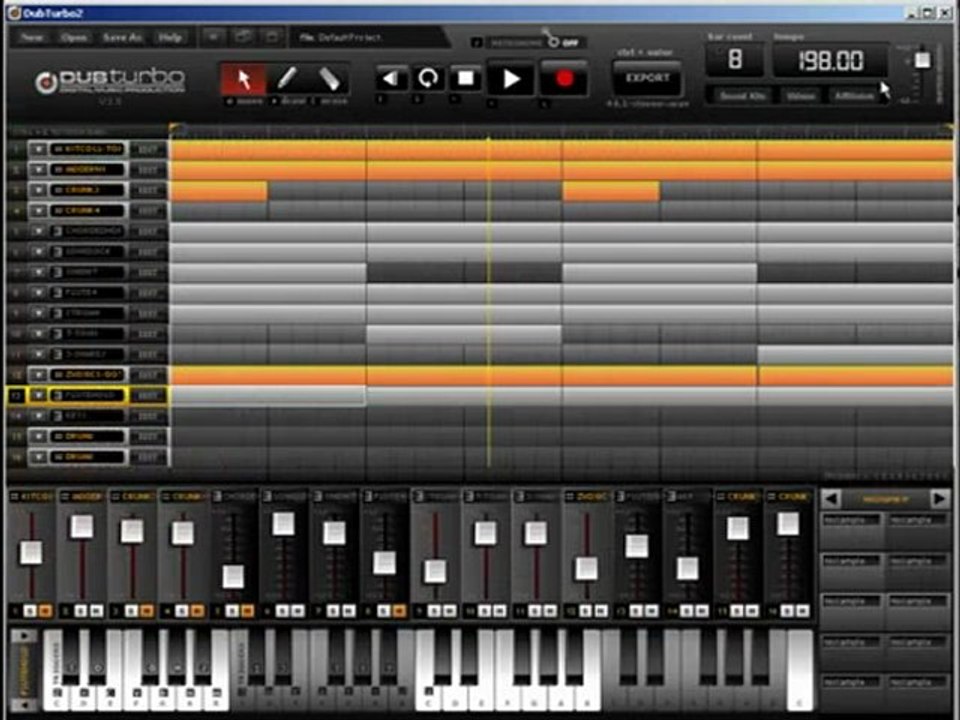Click the keyboard scroll arrow above the piano's left strip
This screenshot has height=720, width=960.
point(23,636)
